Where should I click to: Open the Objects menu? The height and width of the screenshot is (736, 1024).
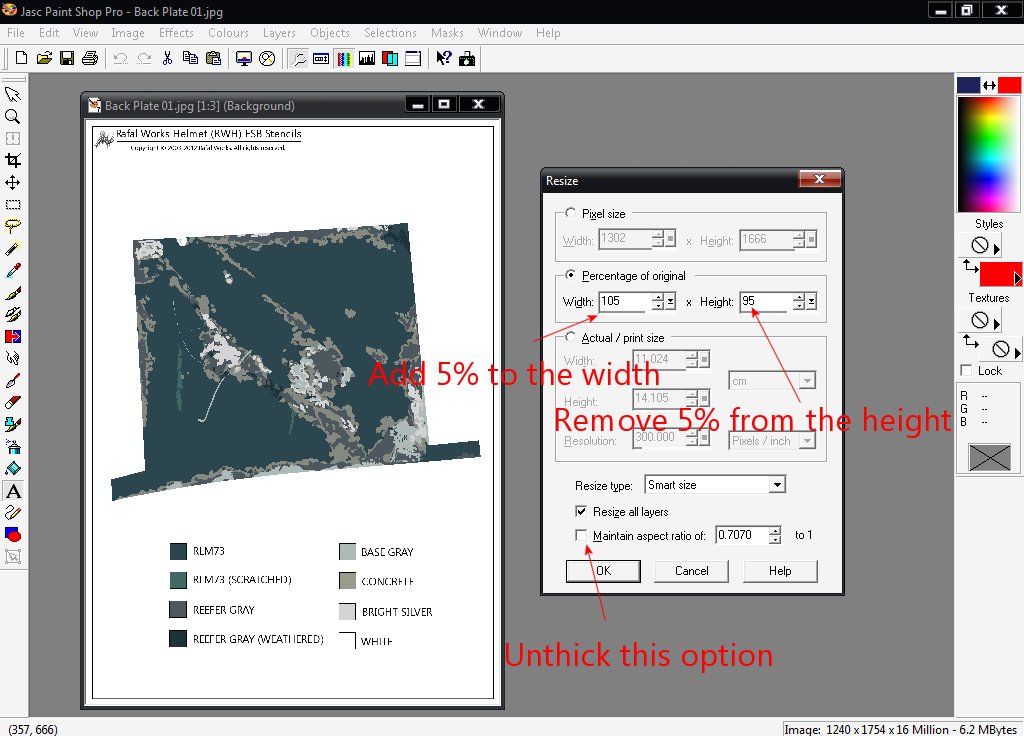point(330,33)
